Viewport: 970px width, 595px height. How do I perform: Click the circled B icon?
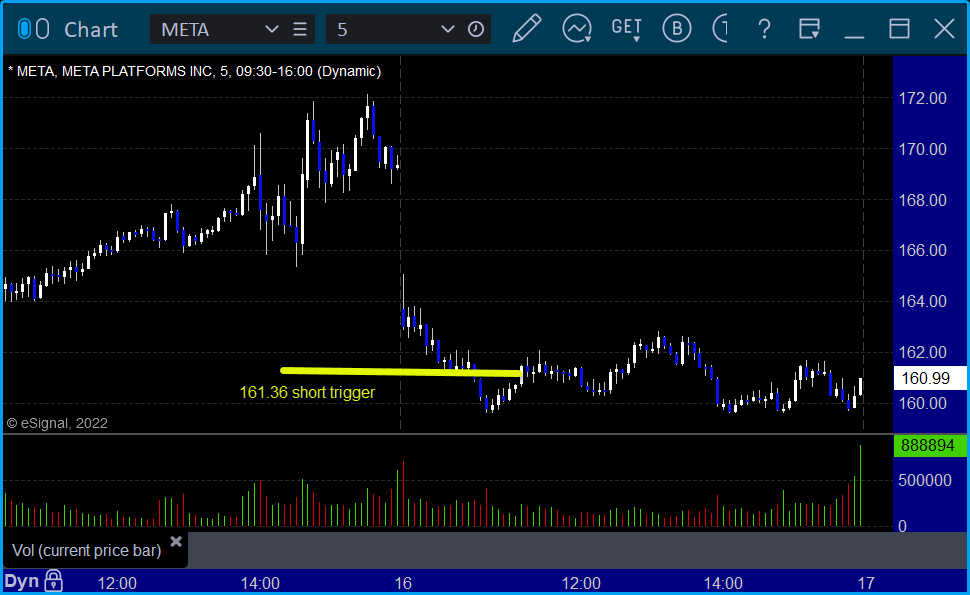click(677, 29)
